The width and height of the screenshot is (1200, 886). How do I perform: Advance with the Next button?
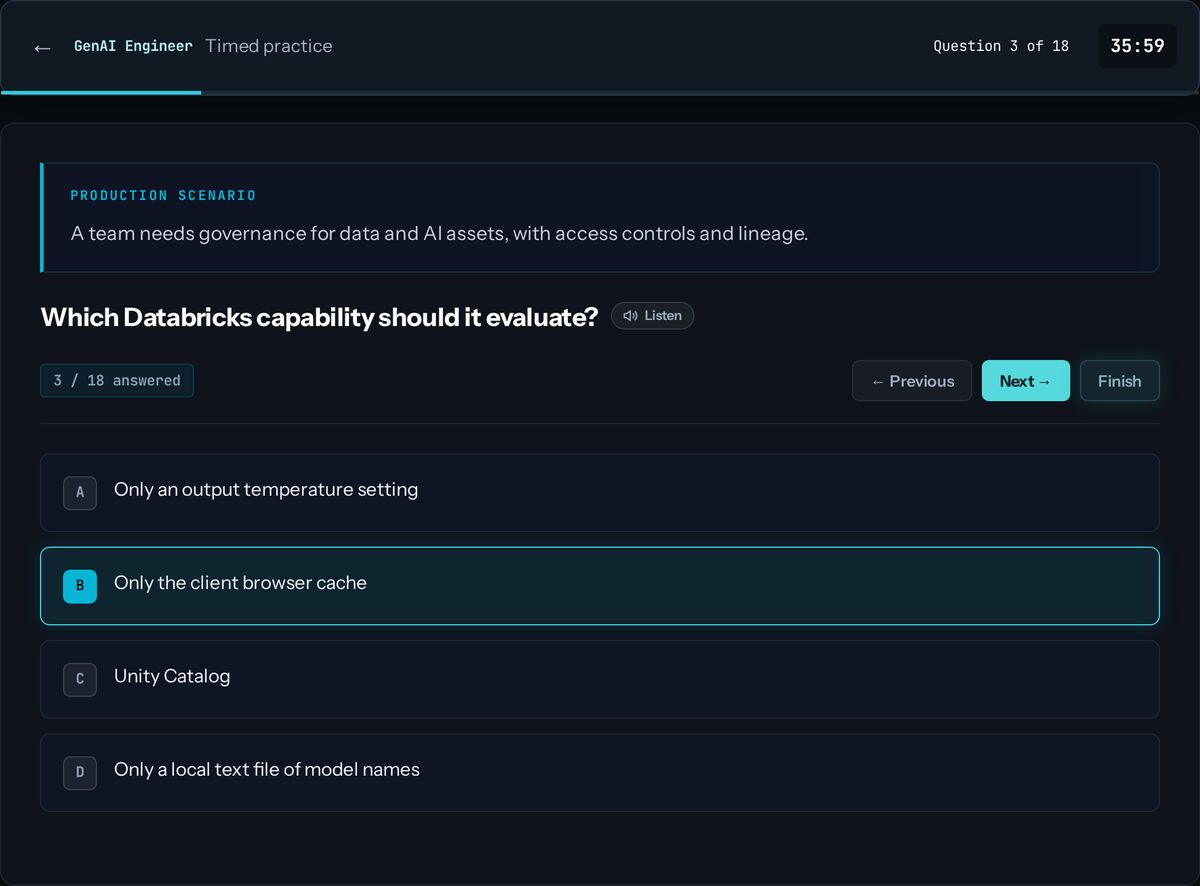pyautogui.click(x=1026, y=381)
